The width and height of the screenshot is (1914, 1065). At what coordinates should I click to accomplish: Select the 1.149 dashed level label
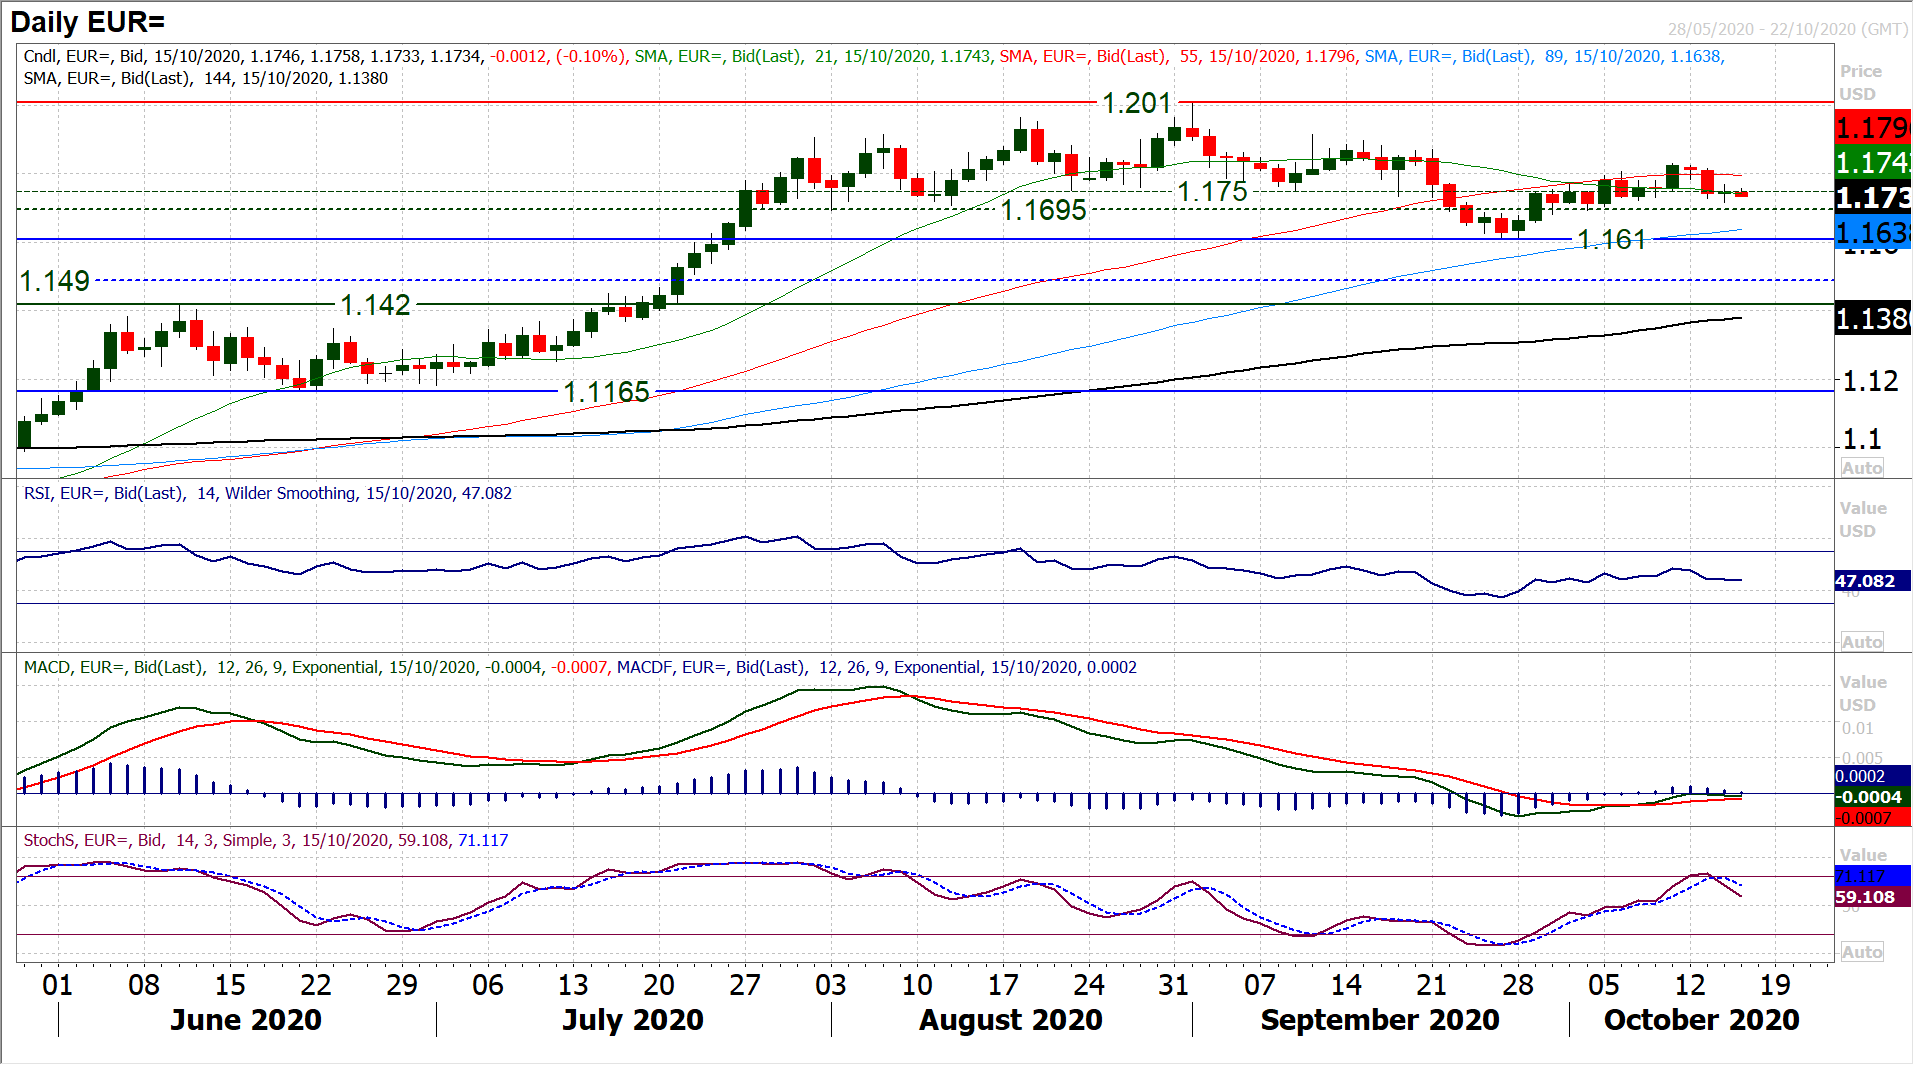[x=55, y=281]
